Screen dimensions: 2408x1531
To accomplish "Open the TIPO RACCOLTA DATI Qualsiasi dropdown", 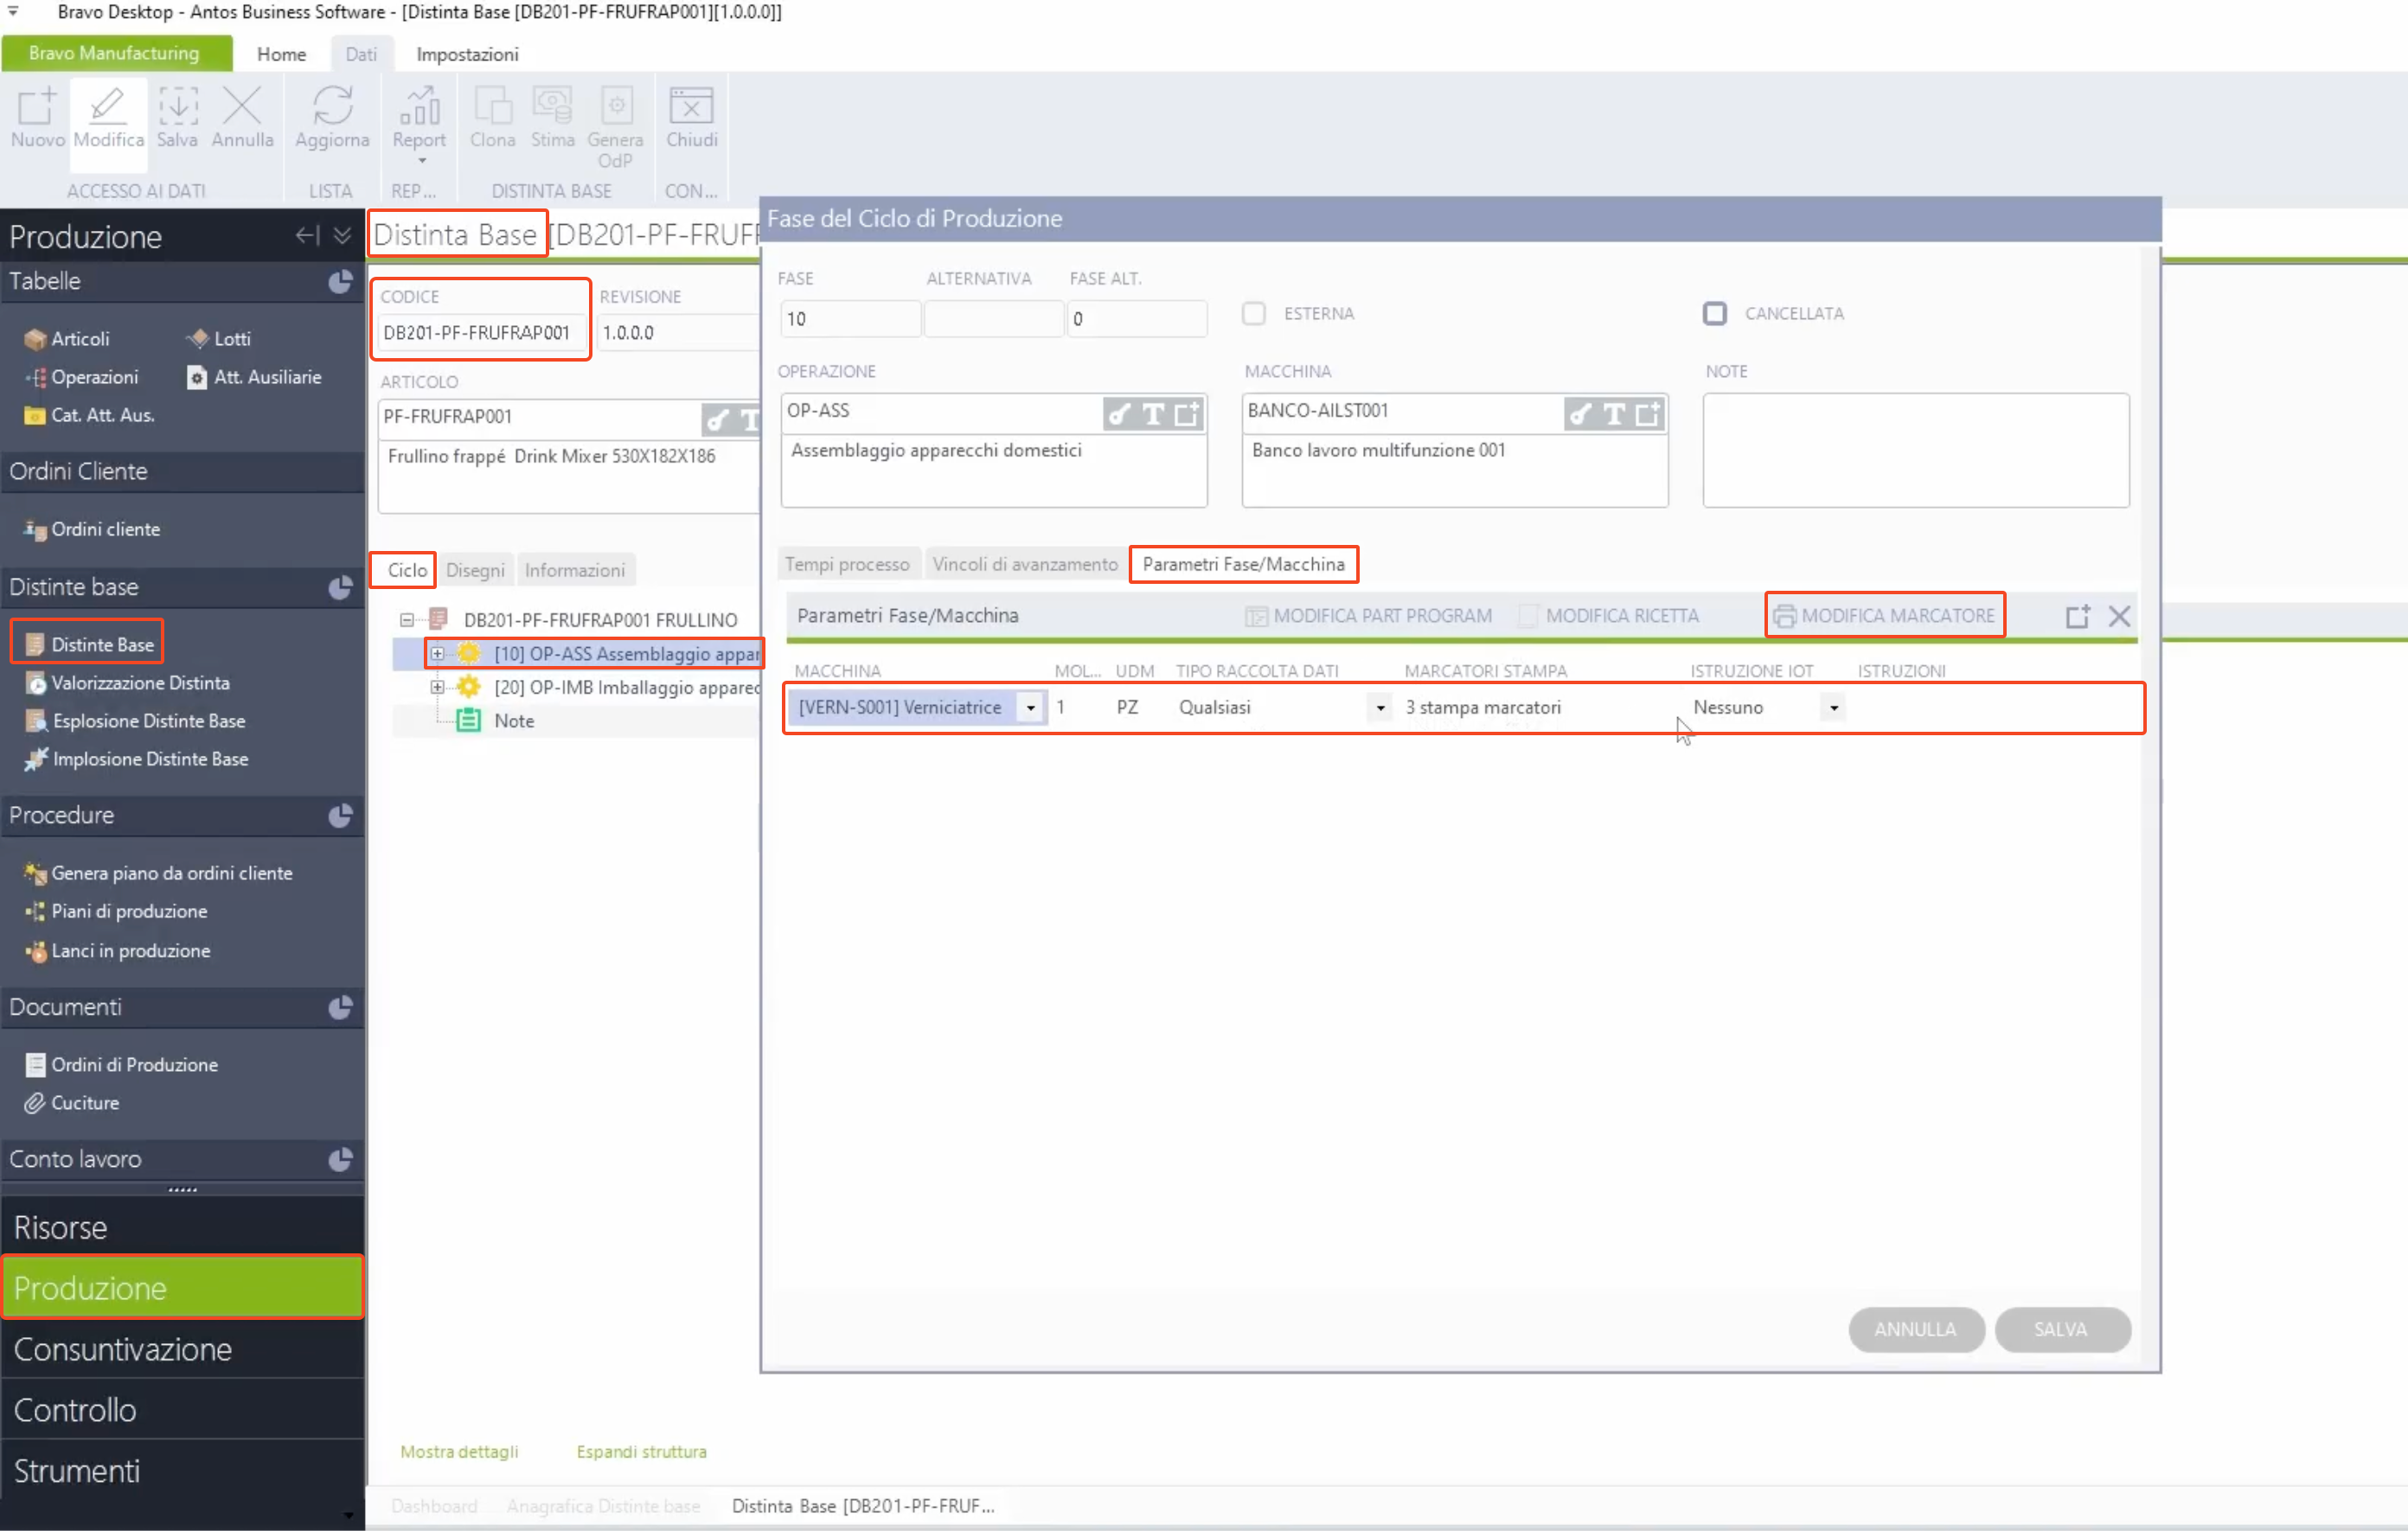I will 1380,708.
